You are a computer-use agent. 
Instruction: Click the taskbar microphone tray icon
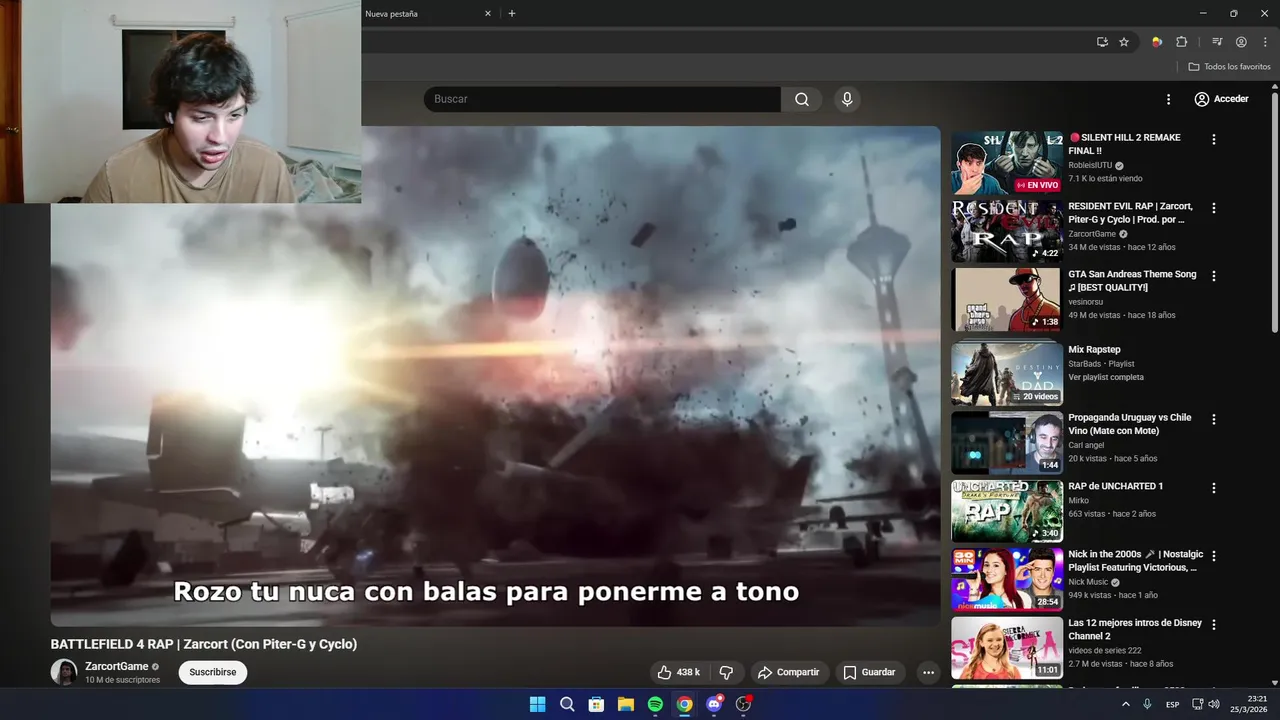(x=1147, y=704)
